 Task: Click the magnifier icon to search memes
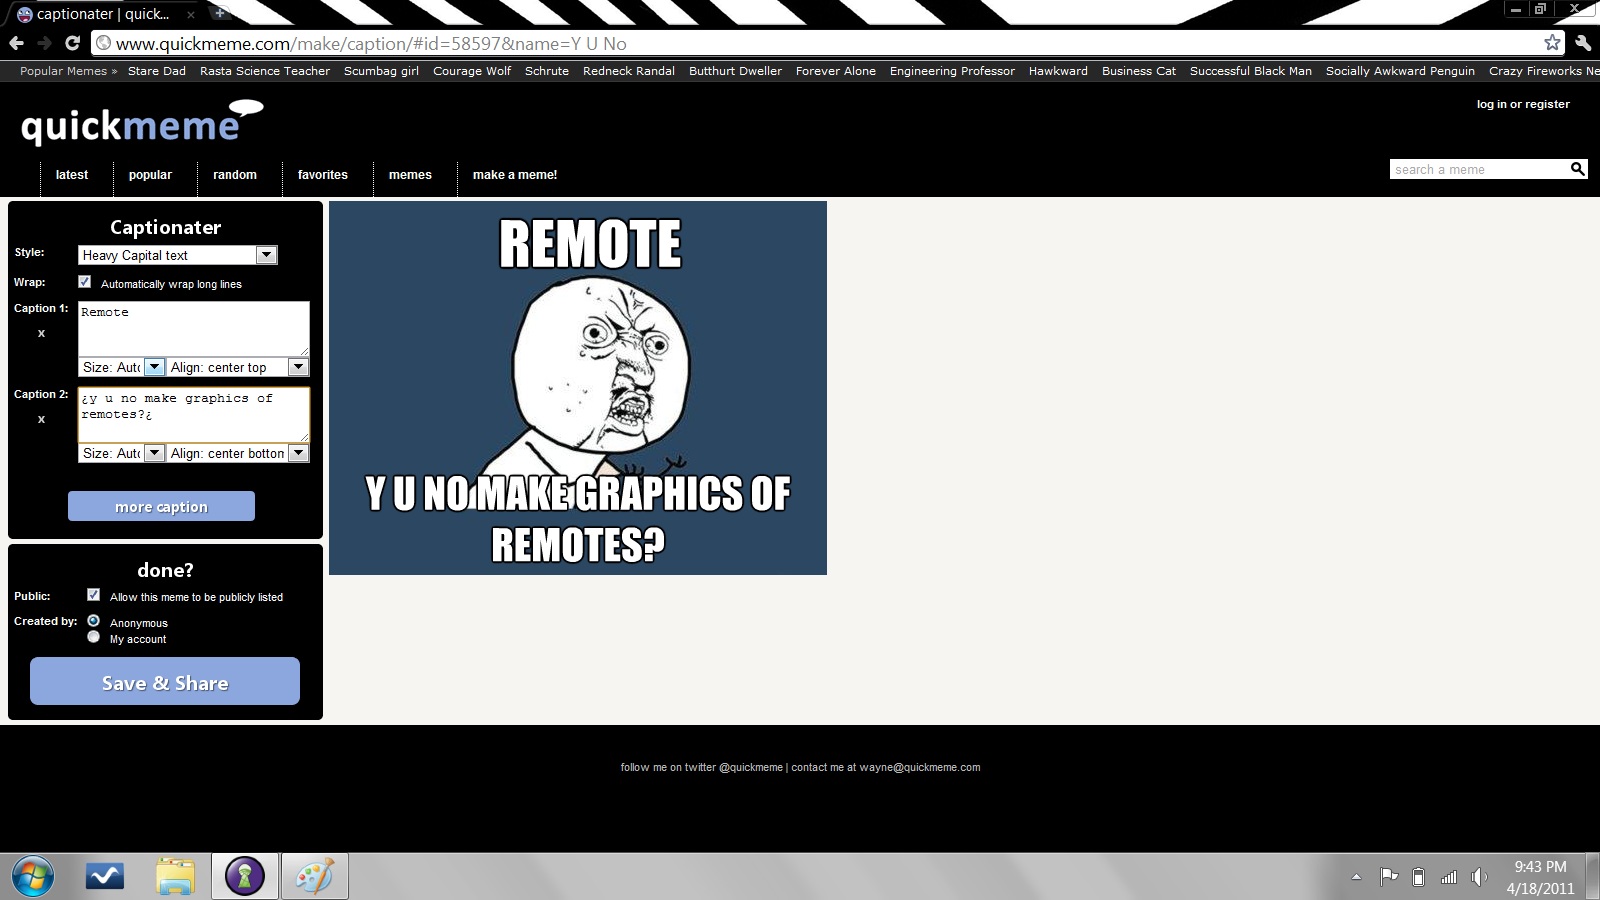coord(1578,168)
